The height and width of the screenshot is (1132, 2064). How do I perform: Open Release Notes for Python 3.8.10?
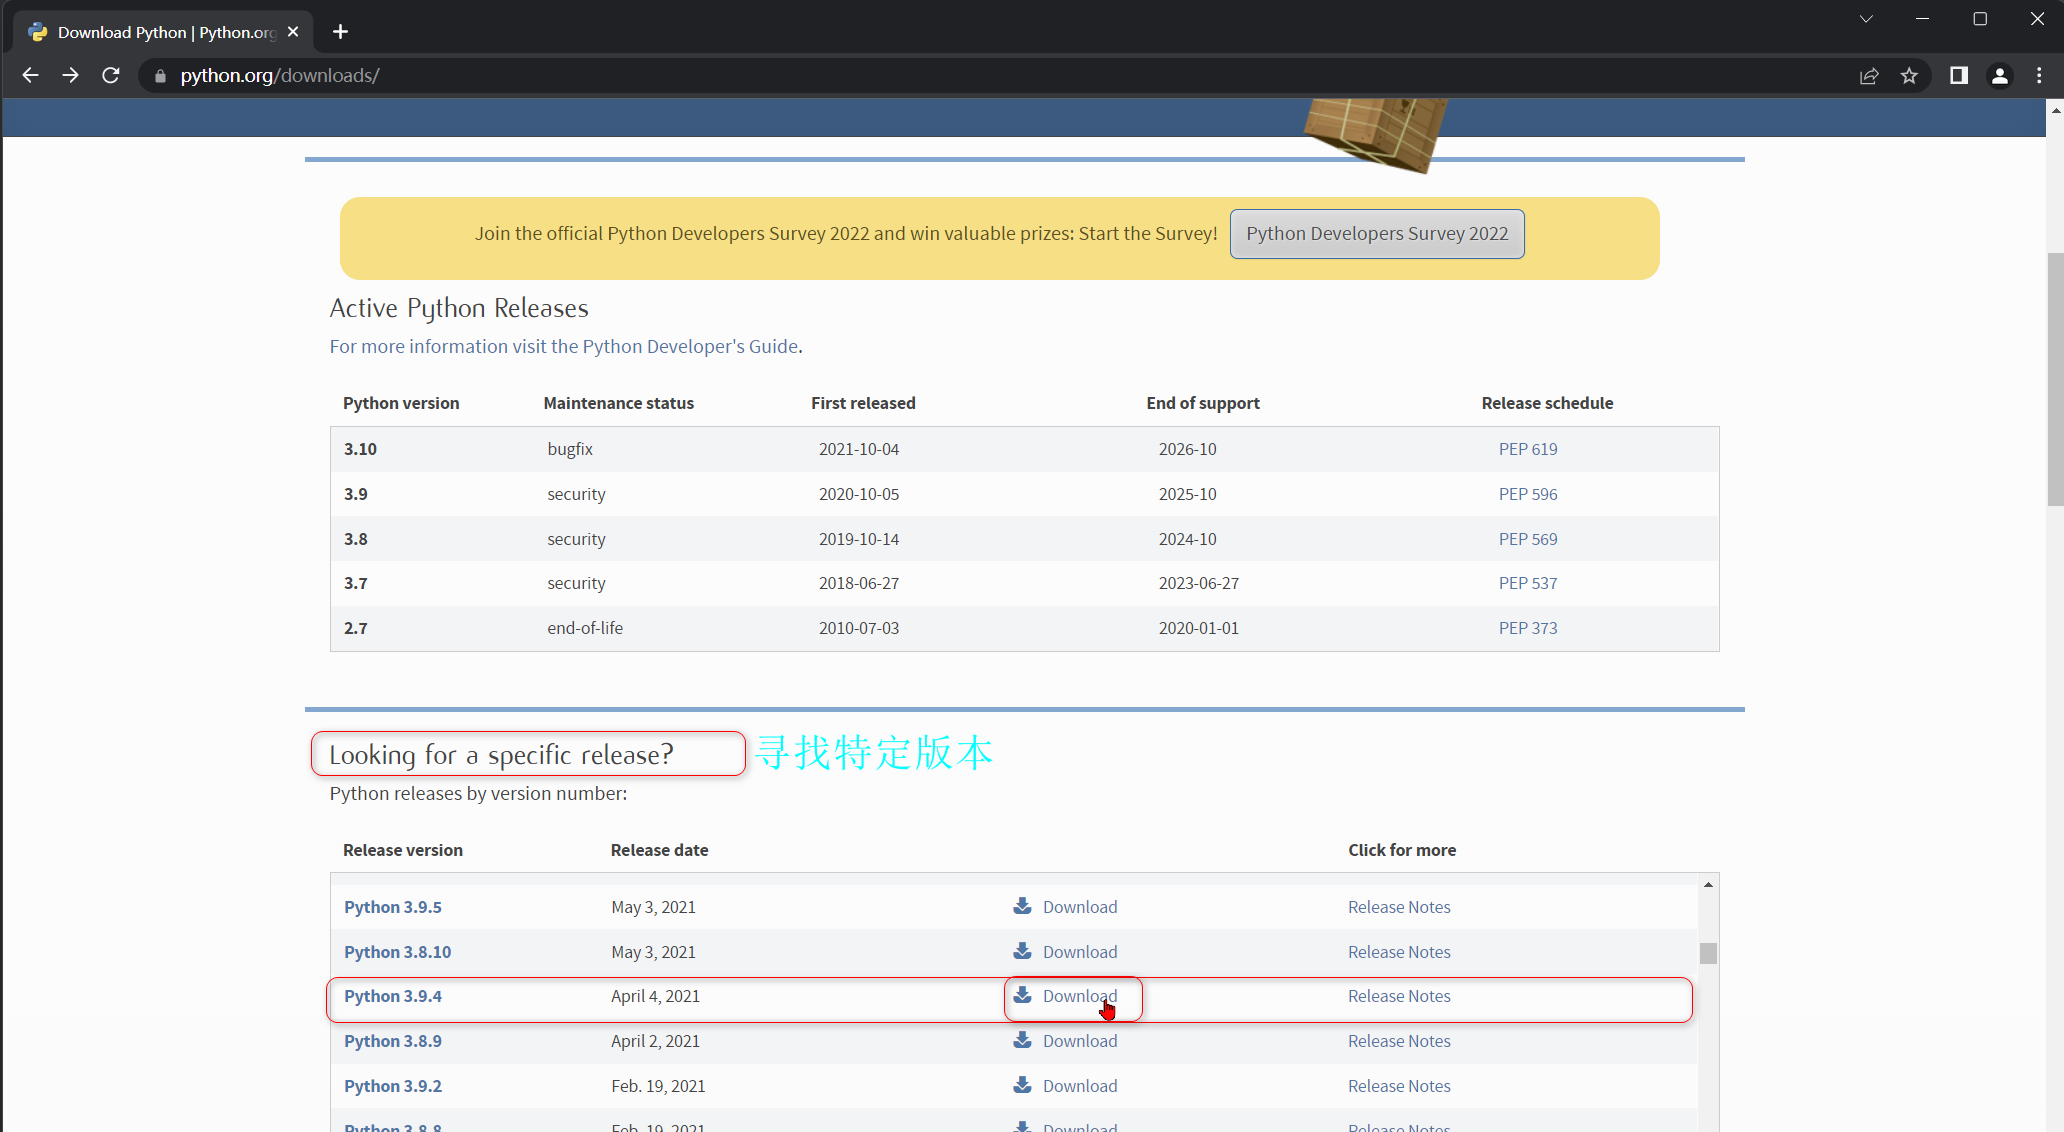click(x=1399, y=952)
